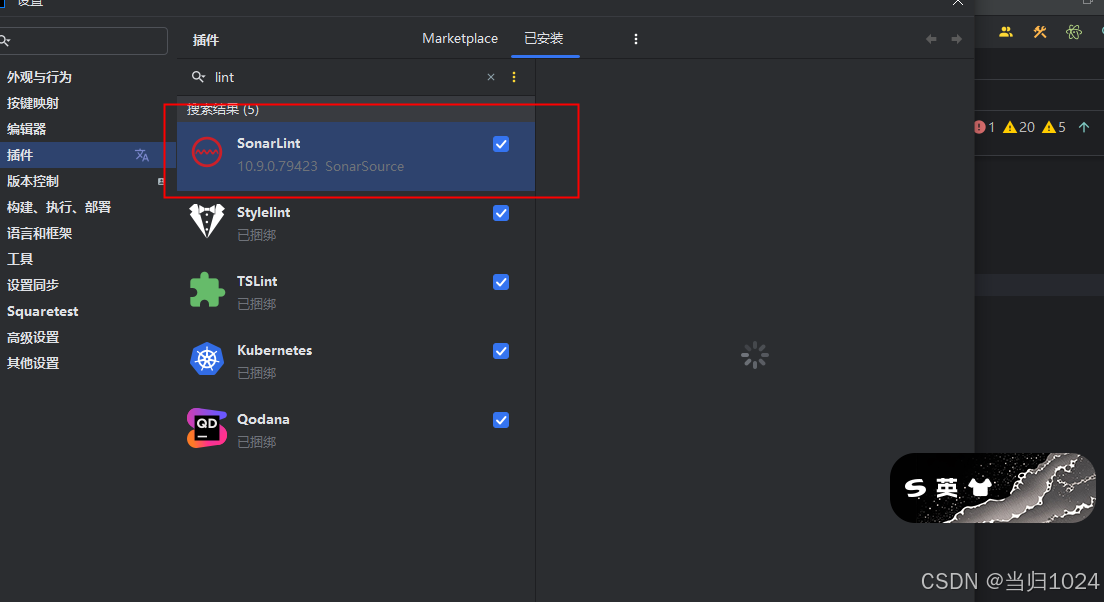
Task: Click the 插件 panel title
Action: [x=206, y=40]
